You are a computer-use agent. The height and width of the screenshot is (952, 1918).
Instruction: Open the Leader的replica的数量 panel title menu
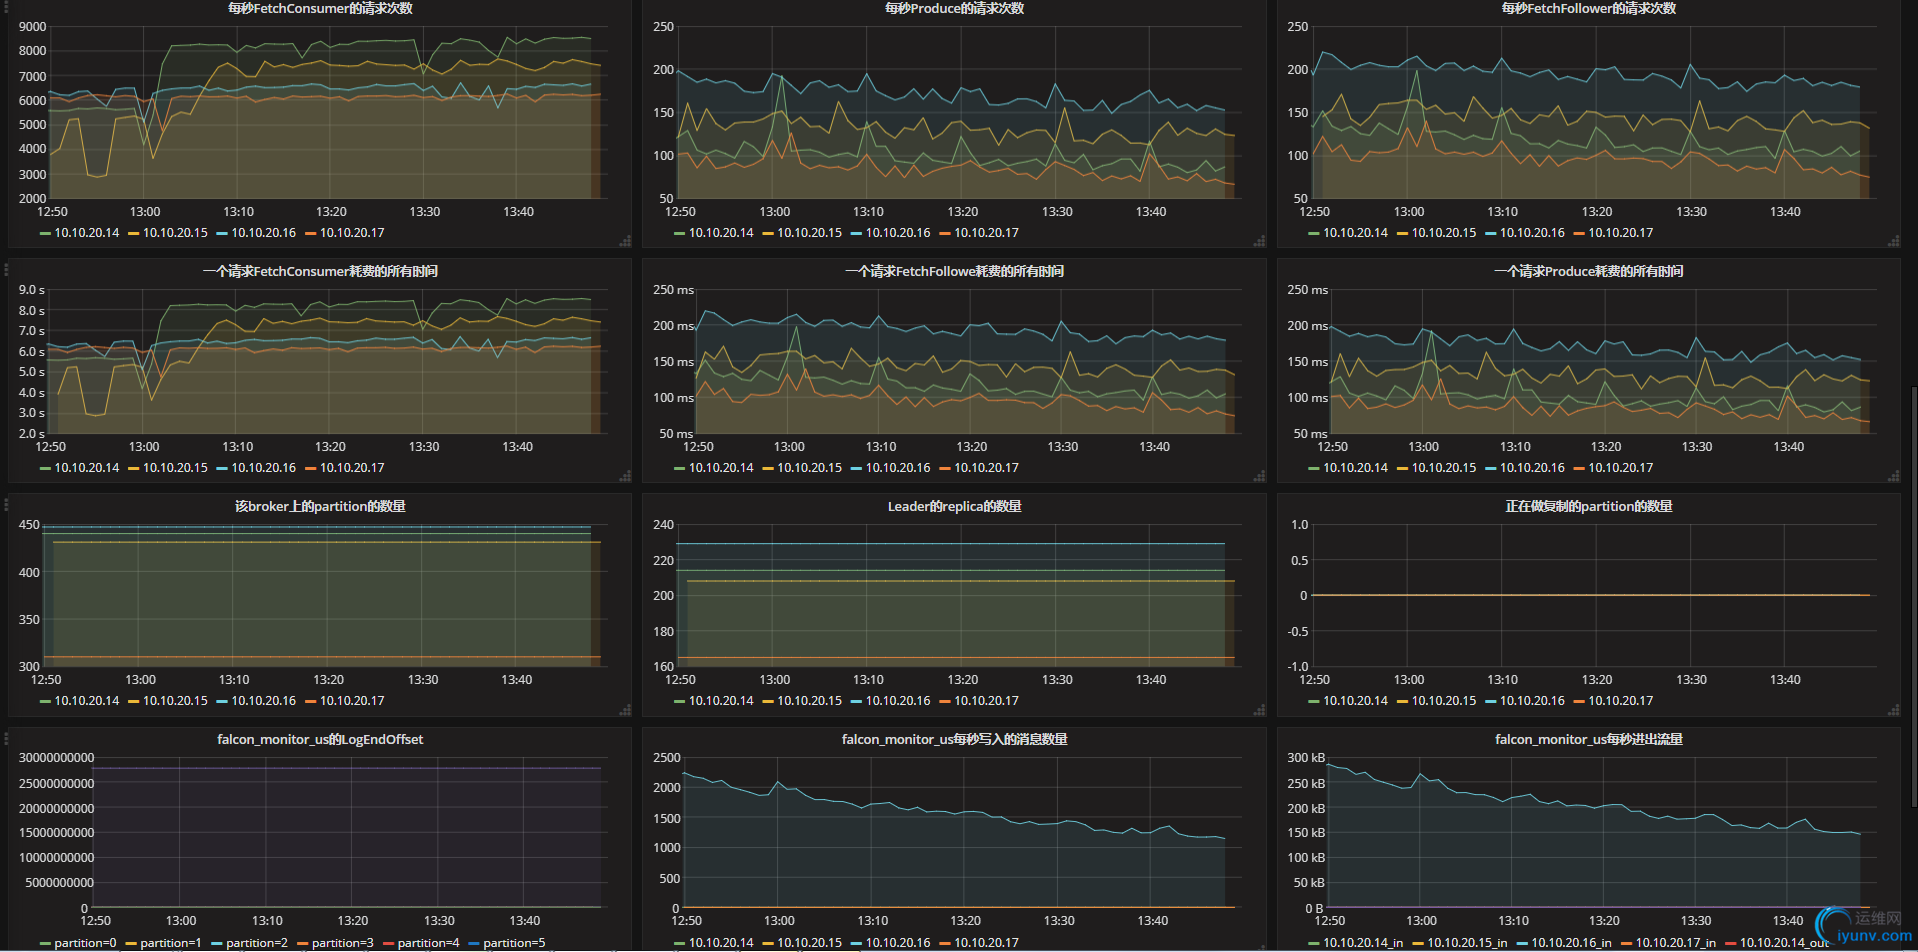click(x=954, y=507)
